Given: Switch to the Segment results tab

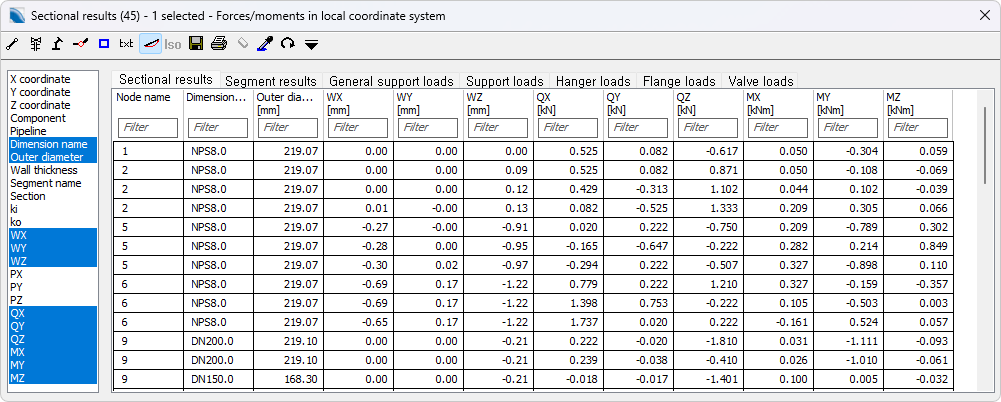Looking at the screenshot, I should pos(270,81).
